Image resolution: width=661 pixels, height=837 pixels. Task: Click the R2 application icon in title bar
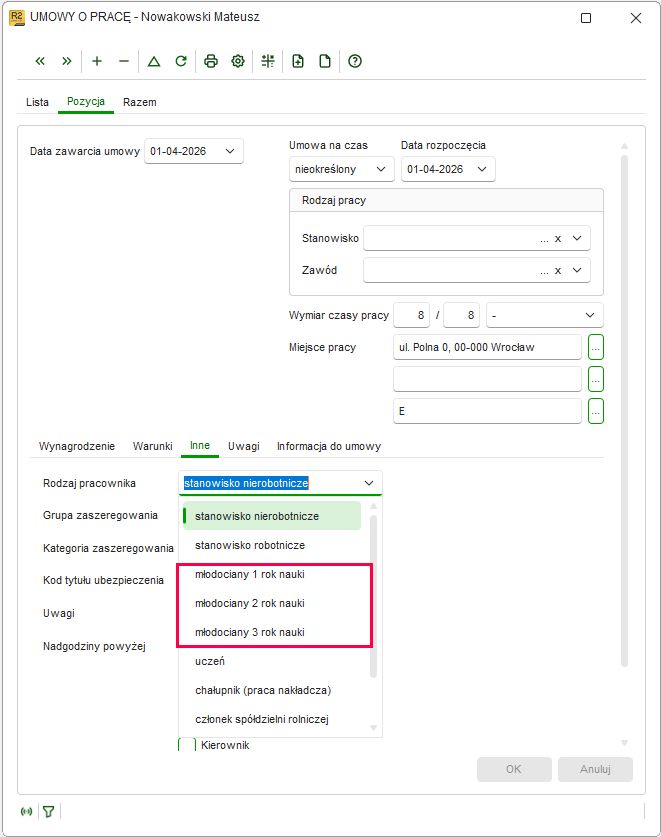[17, 18]
